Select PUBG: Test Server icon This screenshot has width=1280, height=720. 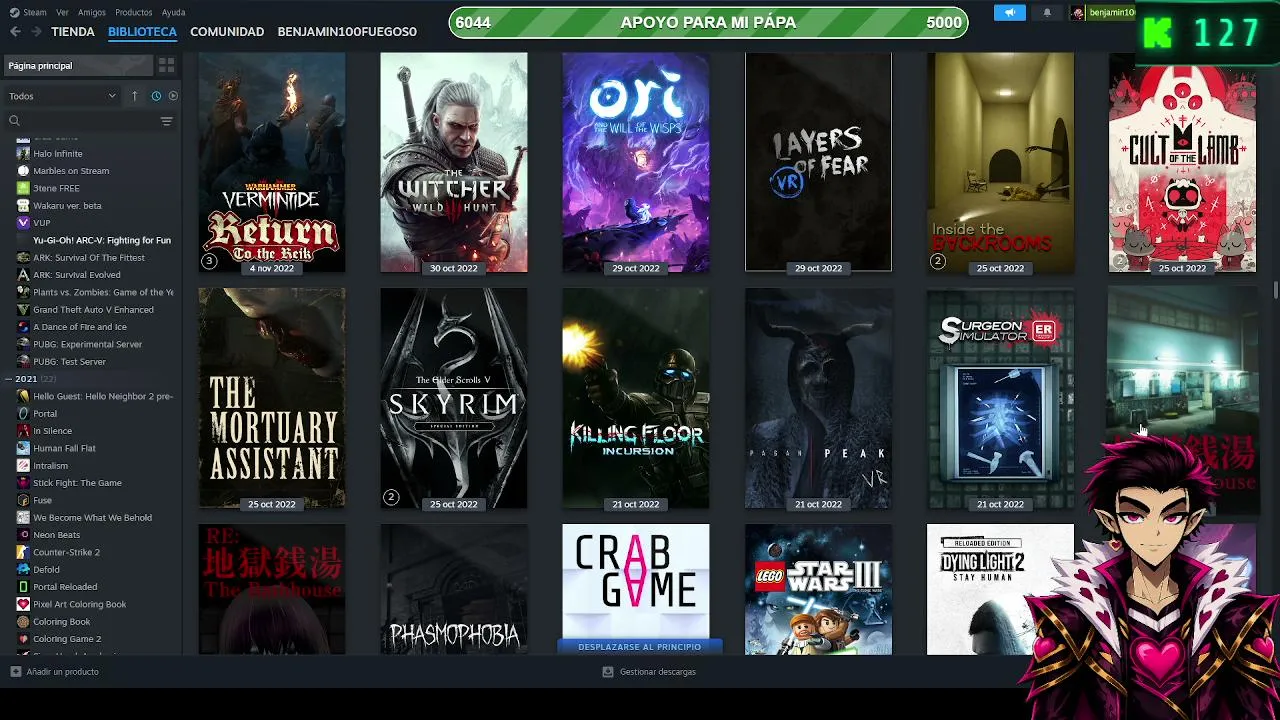click(x=24, y=362)
